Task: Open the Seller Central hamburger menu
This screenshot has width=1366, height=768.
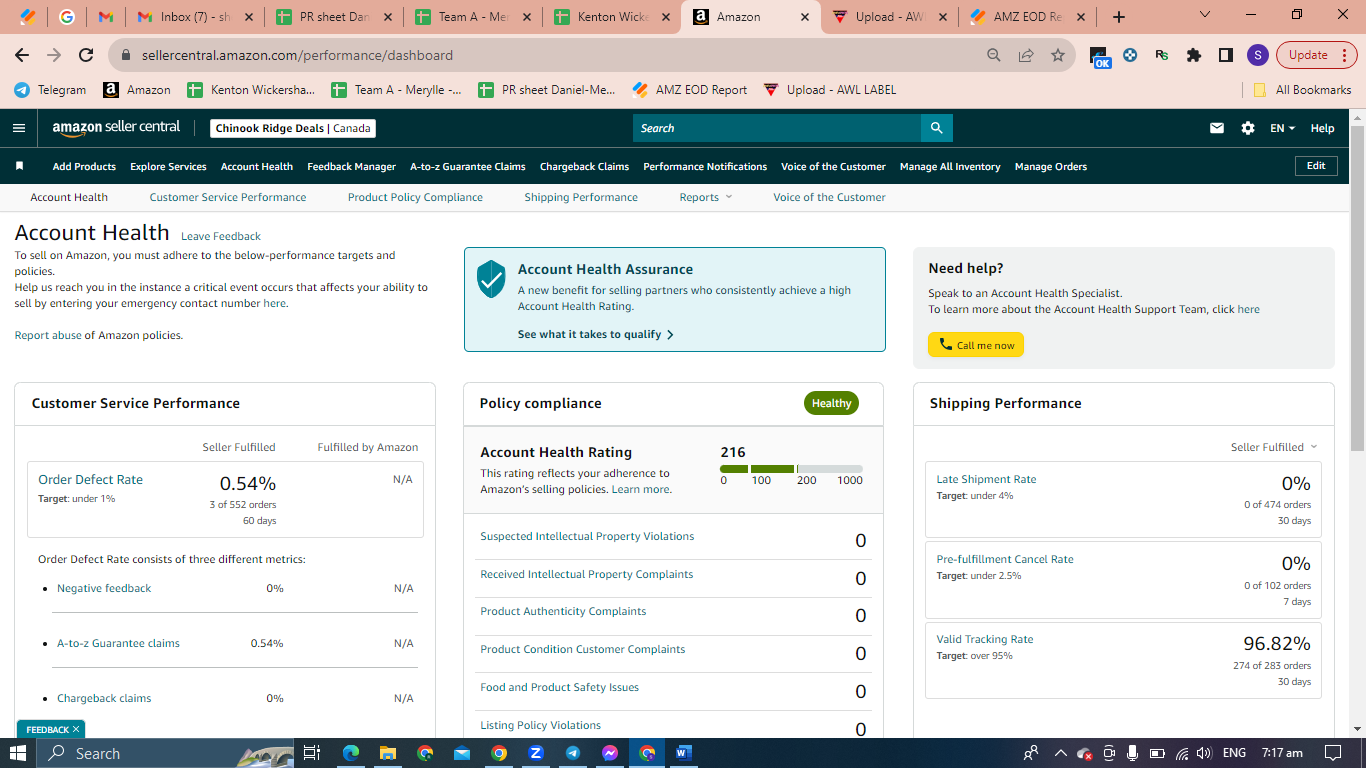Action: 18,128
